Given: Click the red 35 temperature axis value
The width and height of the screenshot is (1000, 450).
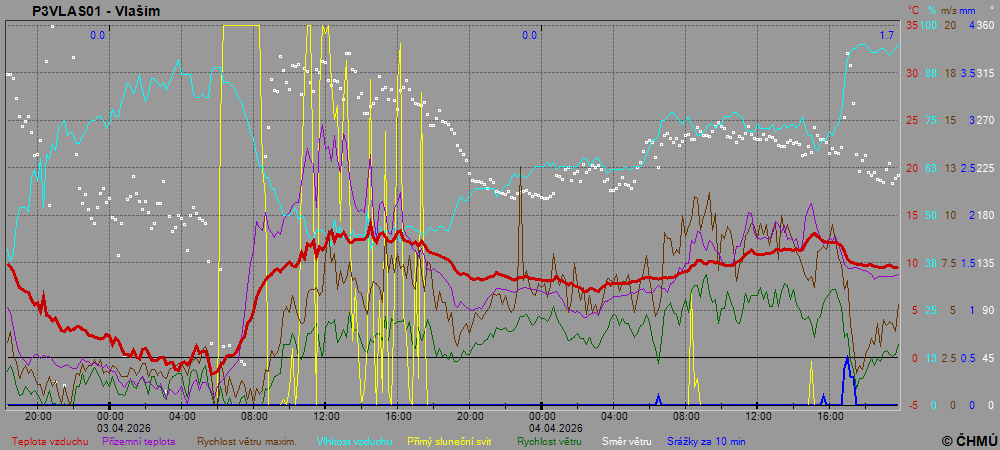Looking at the screenshot, I should click(912, 25).
